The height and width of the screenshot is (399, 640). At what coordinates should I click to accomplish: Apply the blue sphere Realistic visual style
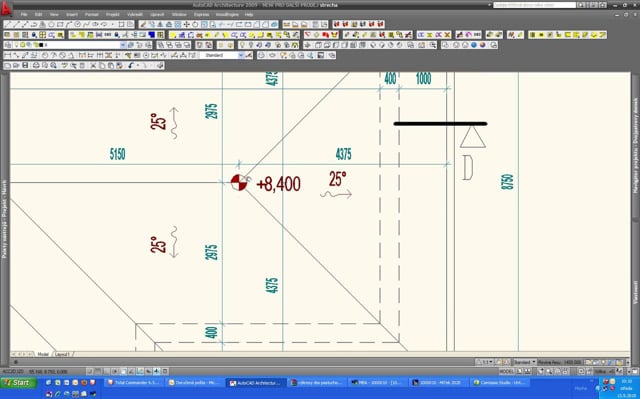[474, 45]
